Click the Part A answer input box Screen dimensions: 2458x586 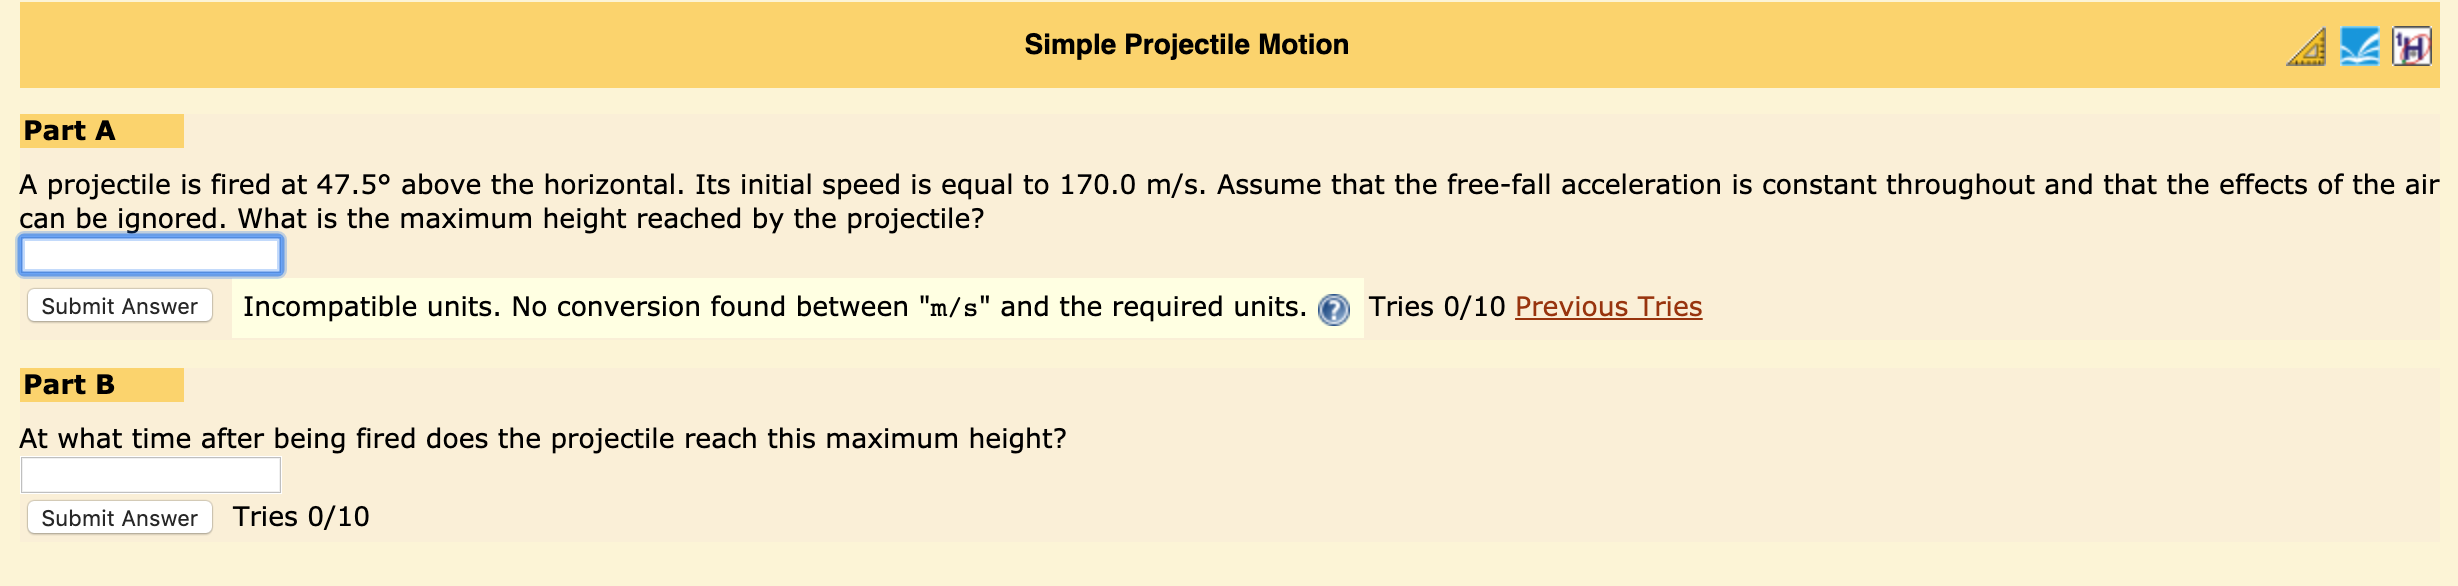[150, 255]
